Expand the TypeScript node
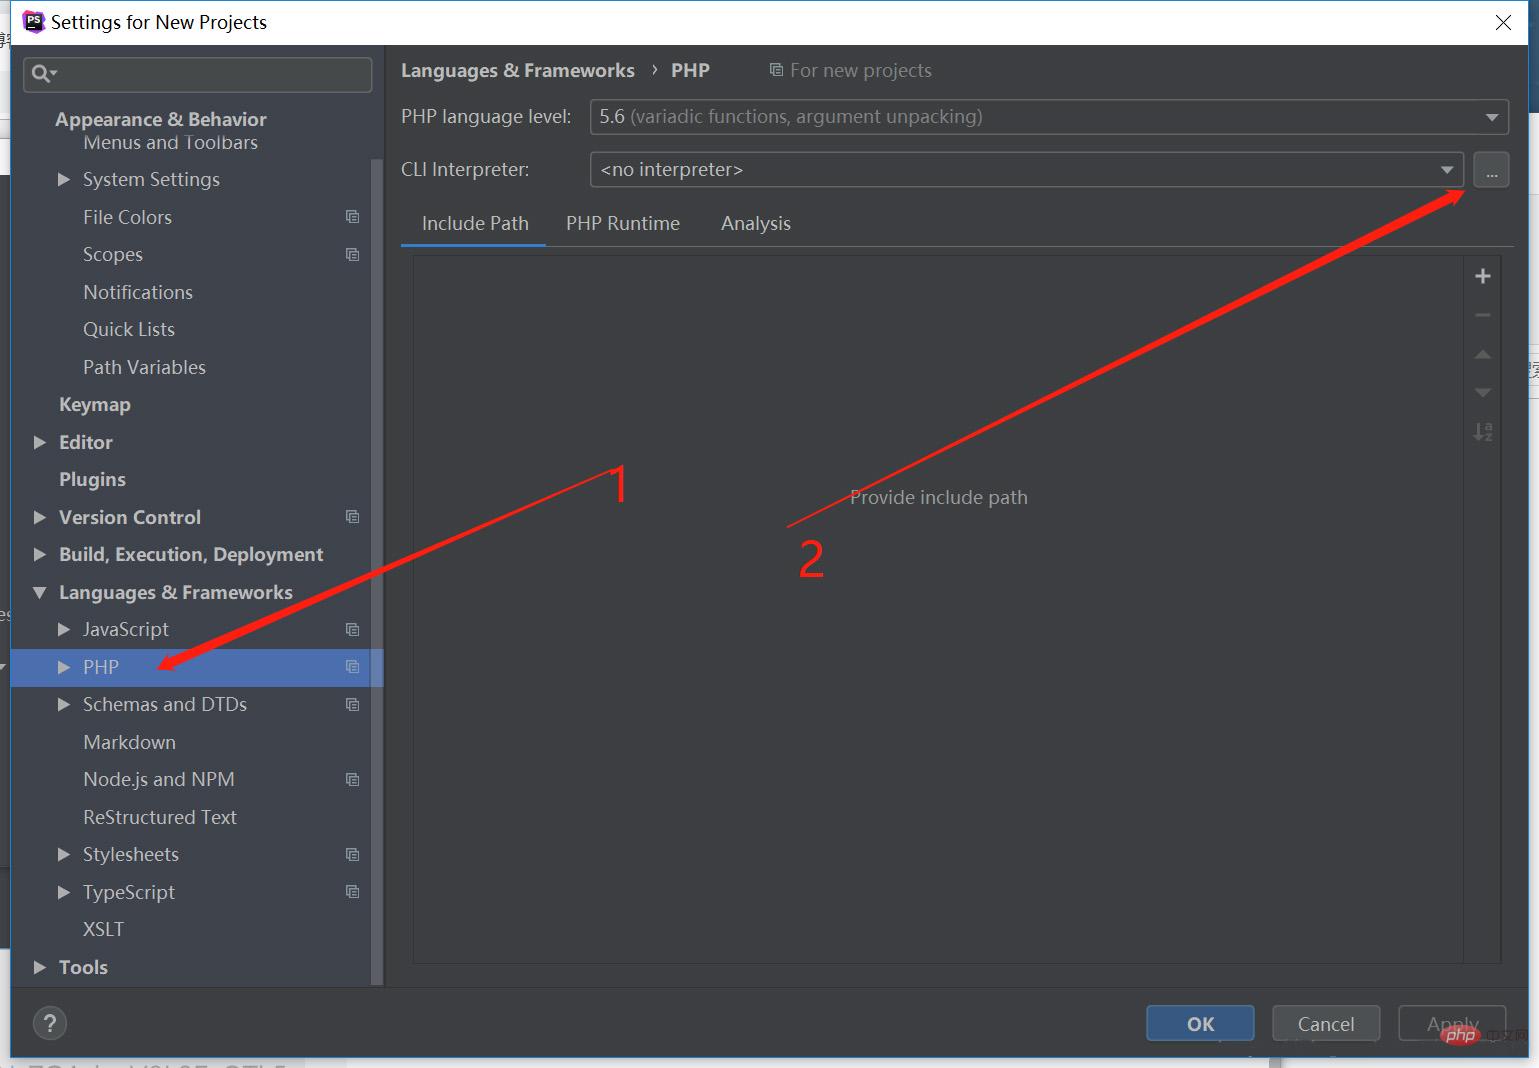The width and height of the screenshot is (1539, 1068). click(64, 892)
